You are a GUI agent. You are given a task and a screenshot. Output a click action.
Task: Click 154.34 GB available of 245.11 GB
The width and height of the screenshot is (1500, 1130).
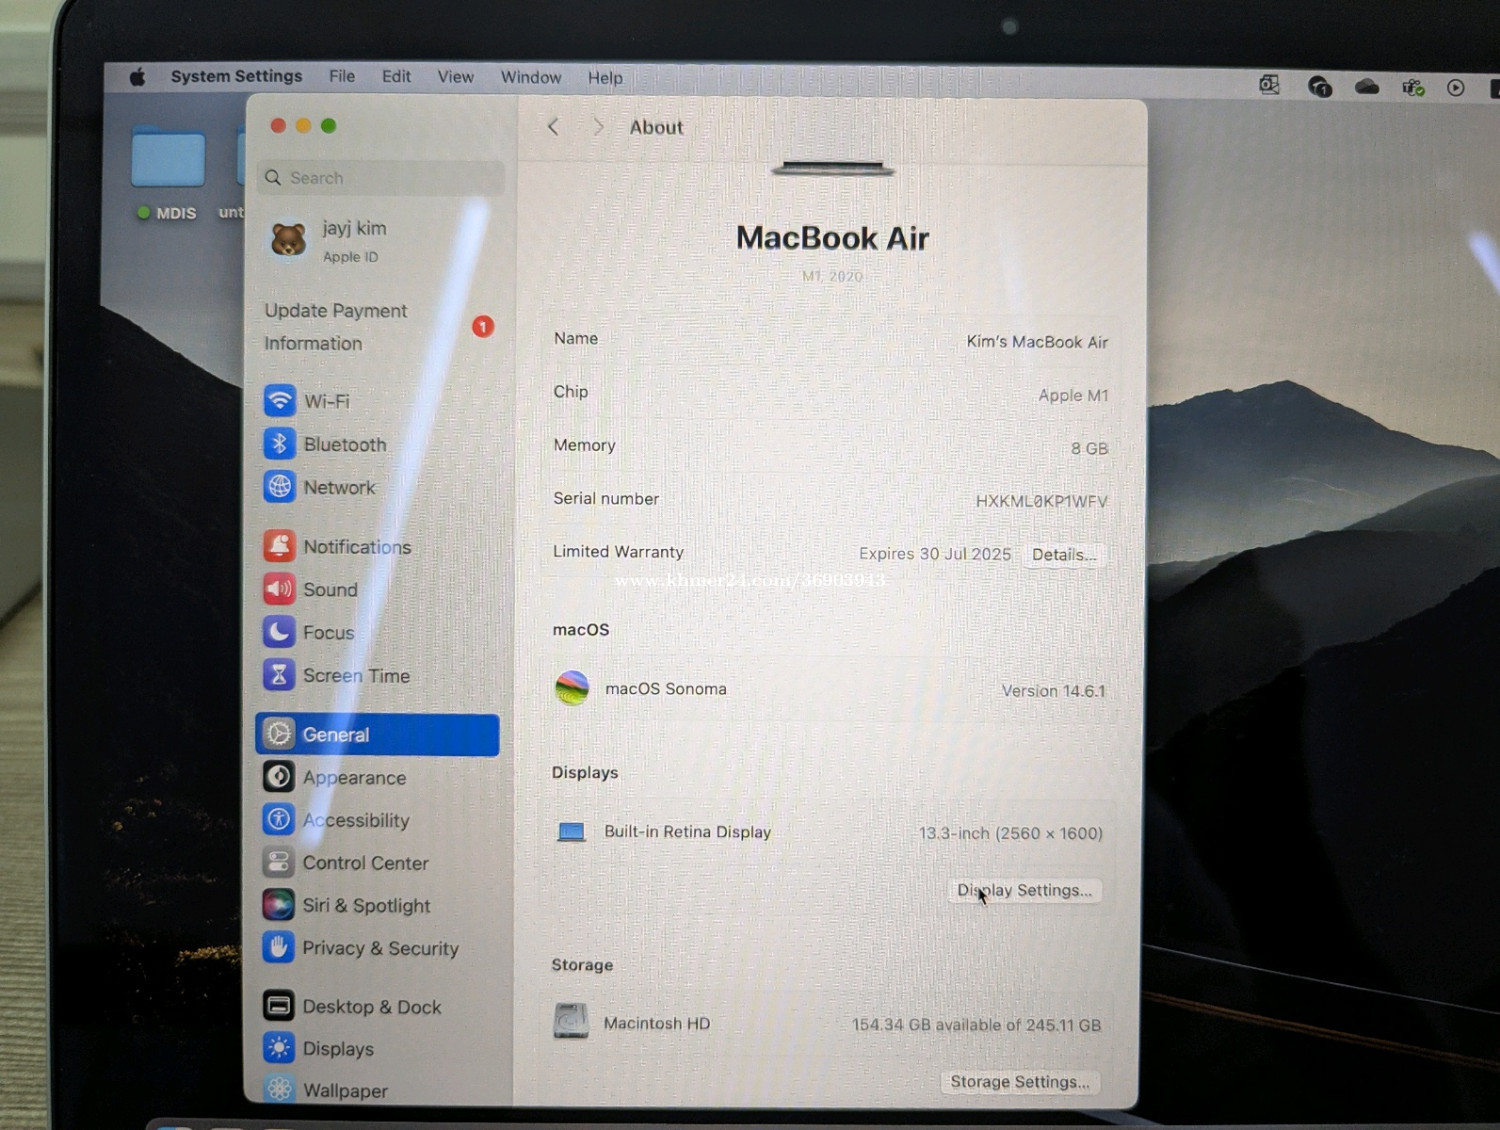[976, 1025]
